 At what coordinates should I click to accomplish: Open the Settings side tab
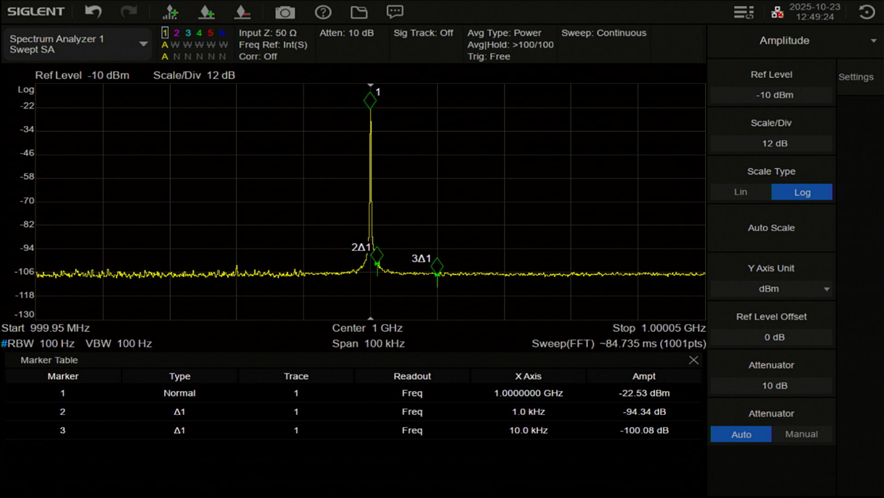tap(856, 77)
